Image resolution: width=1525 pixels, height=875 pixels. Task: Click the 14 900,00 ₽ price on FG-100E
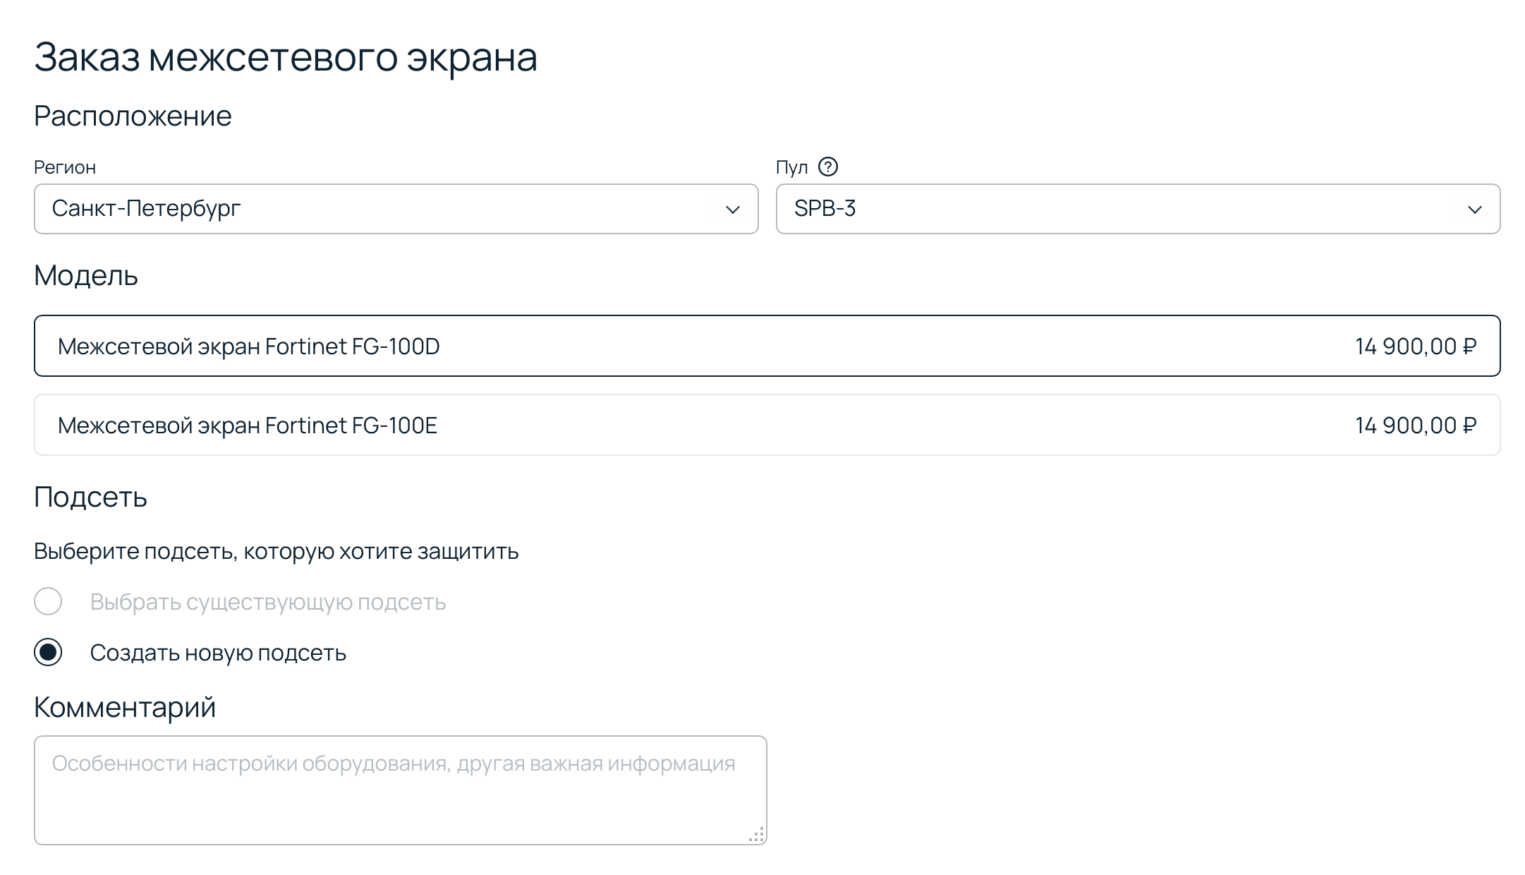click(1415, 424)
